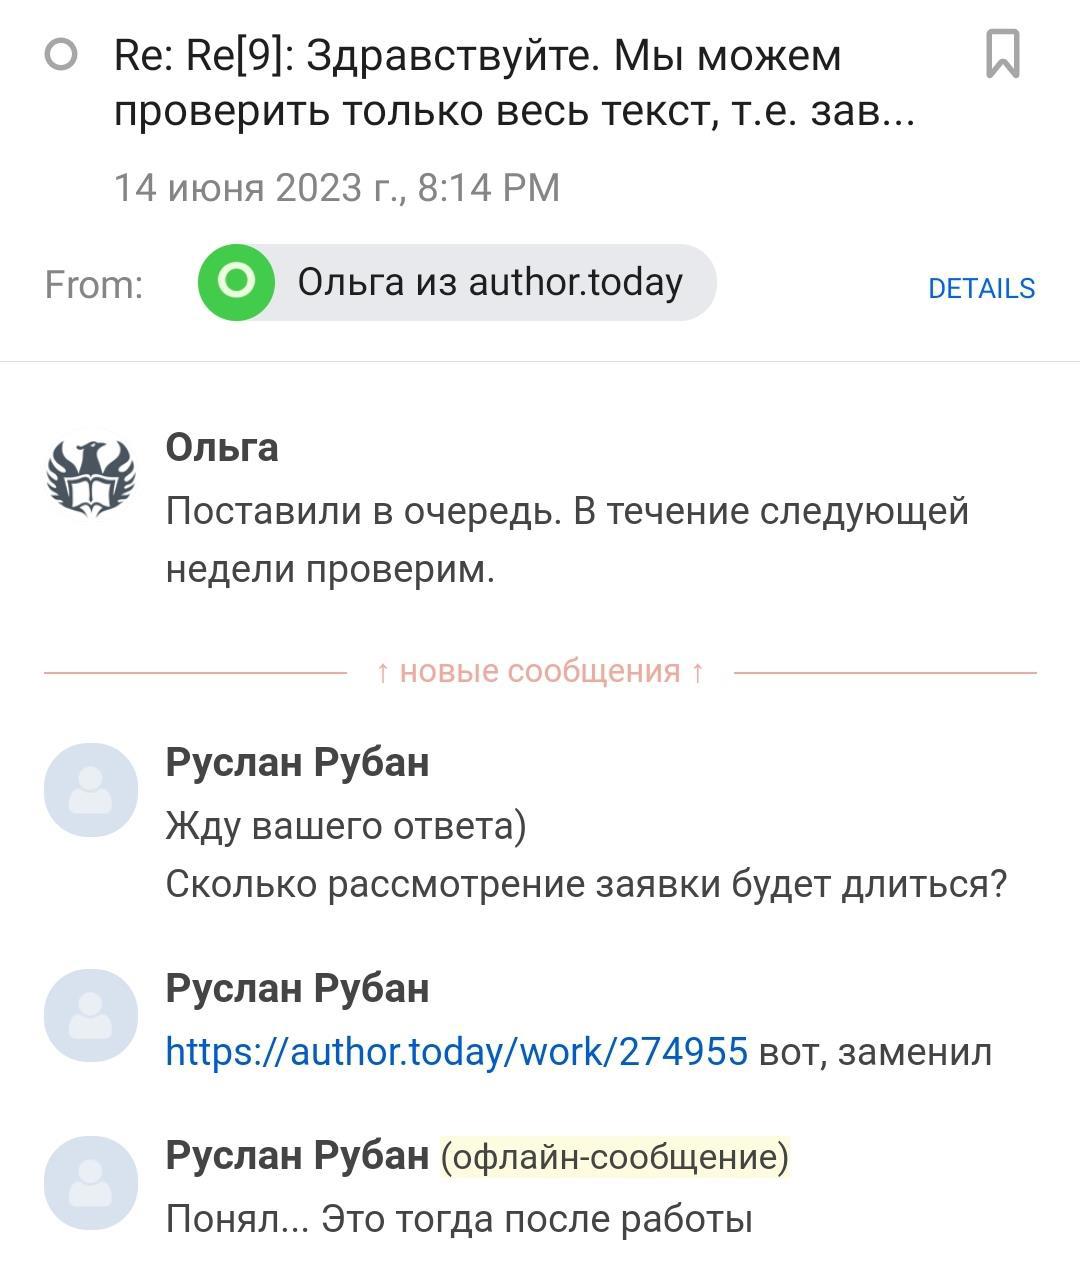Click 'новые сообщения' divider marker

(x=540, y=671)
